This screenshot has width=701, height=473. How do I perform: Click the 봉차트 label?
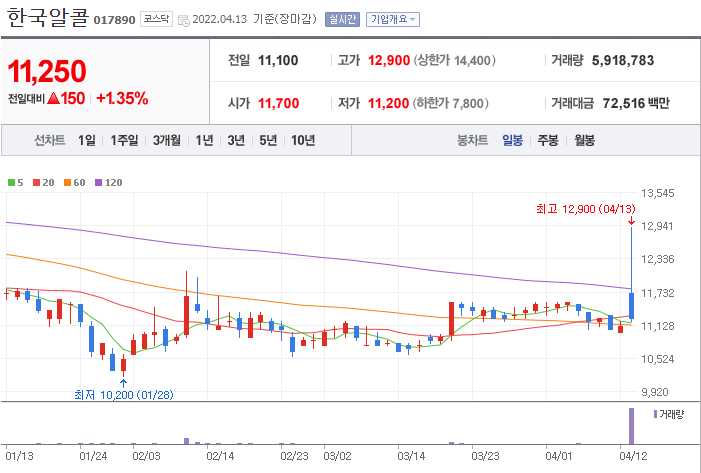pos(472,140)
